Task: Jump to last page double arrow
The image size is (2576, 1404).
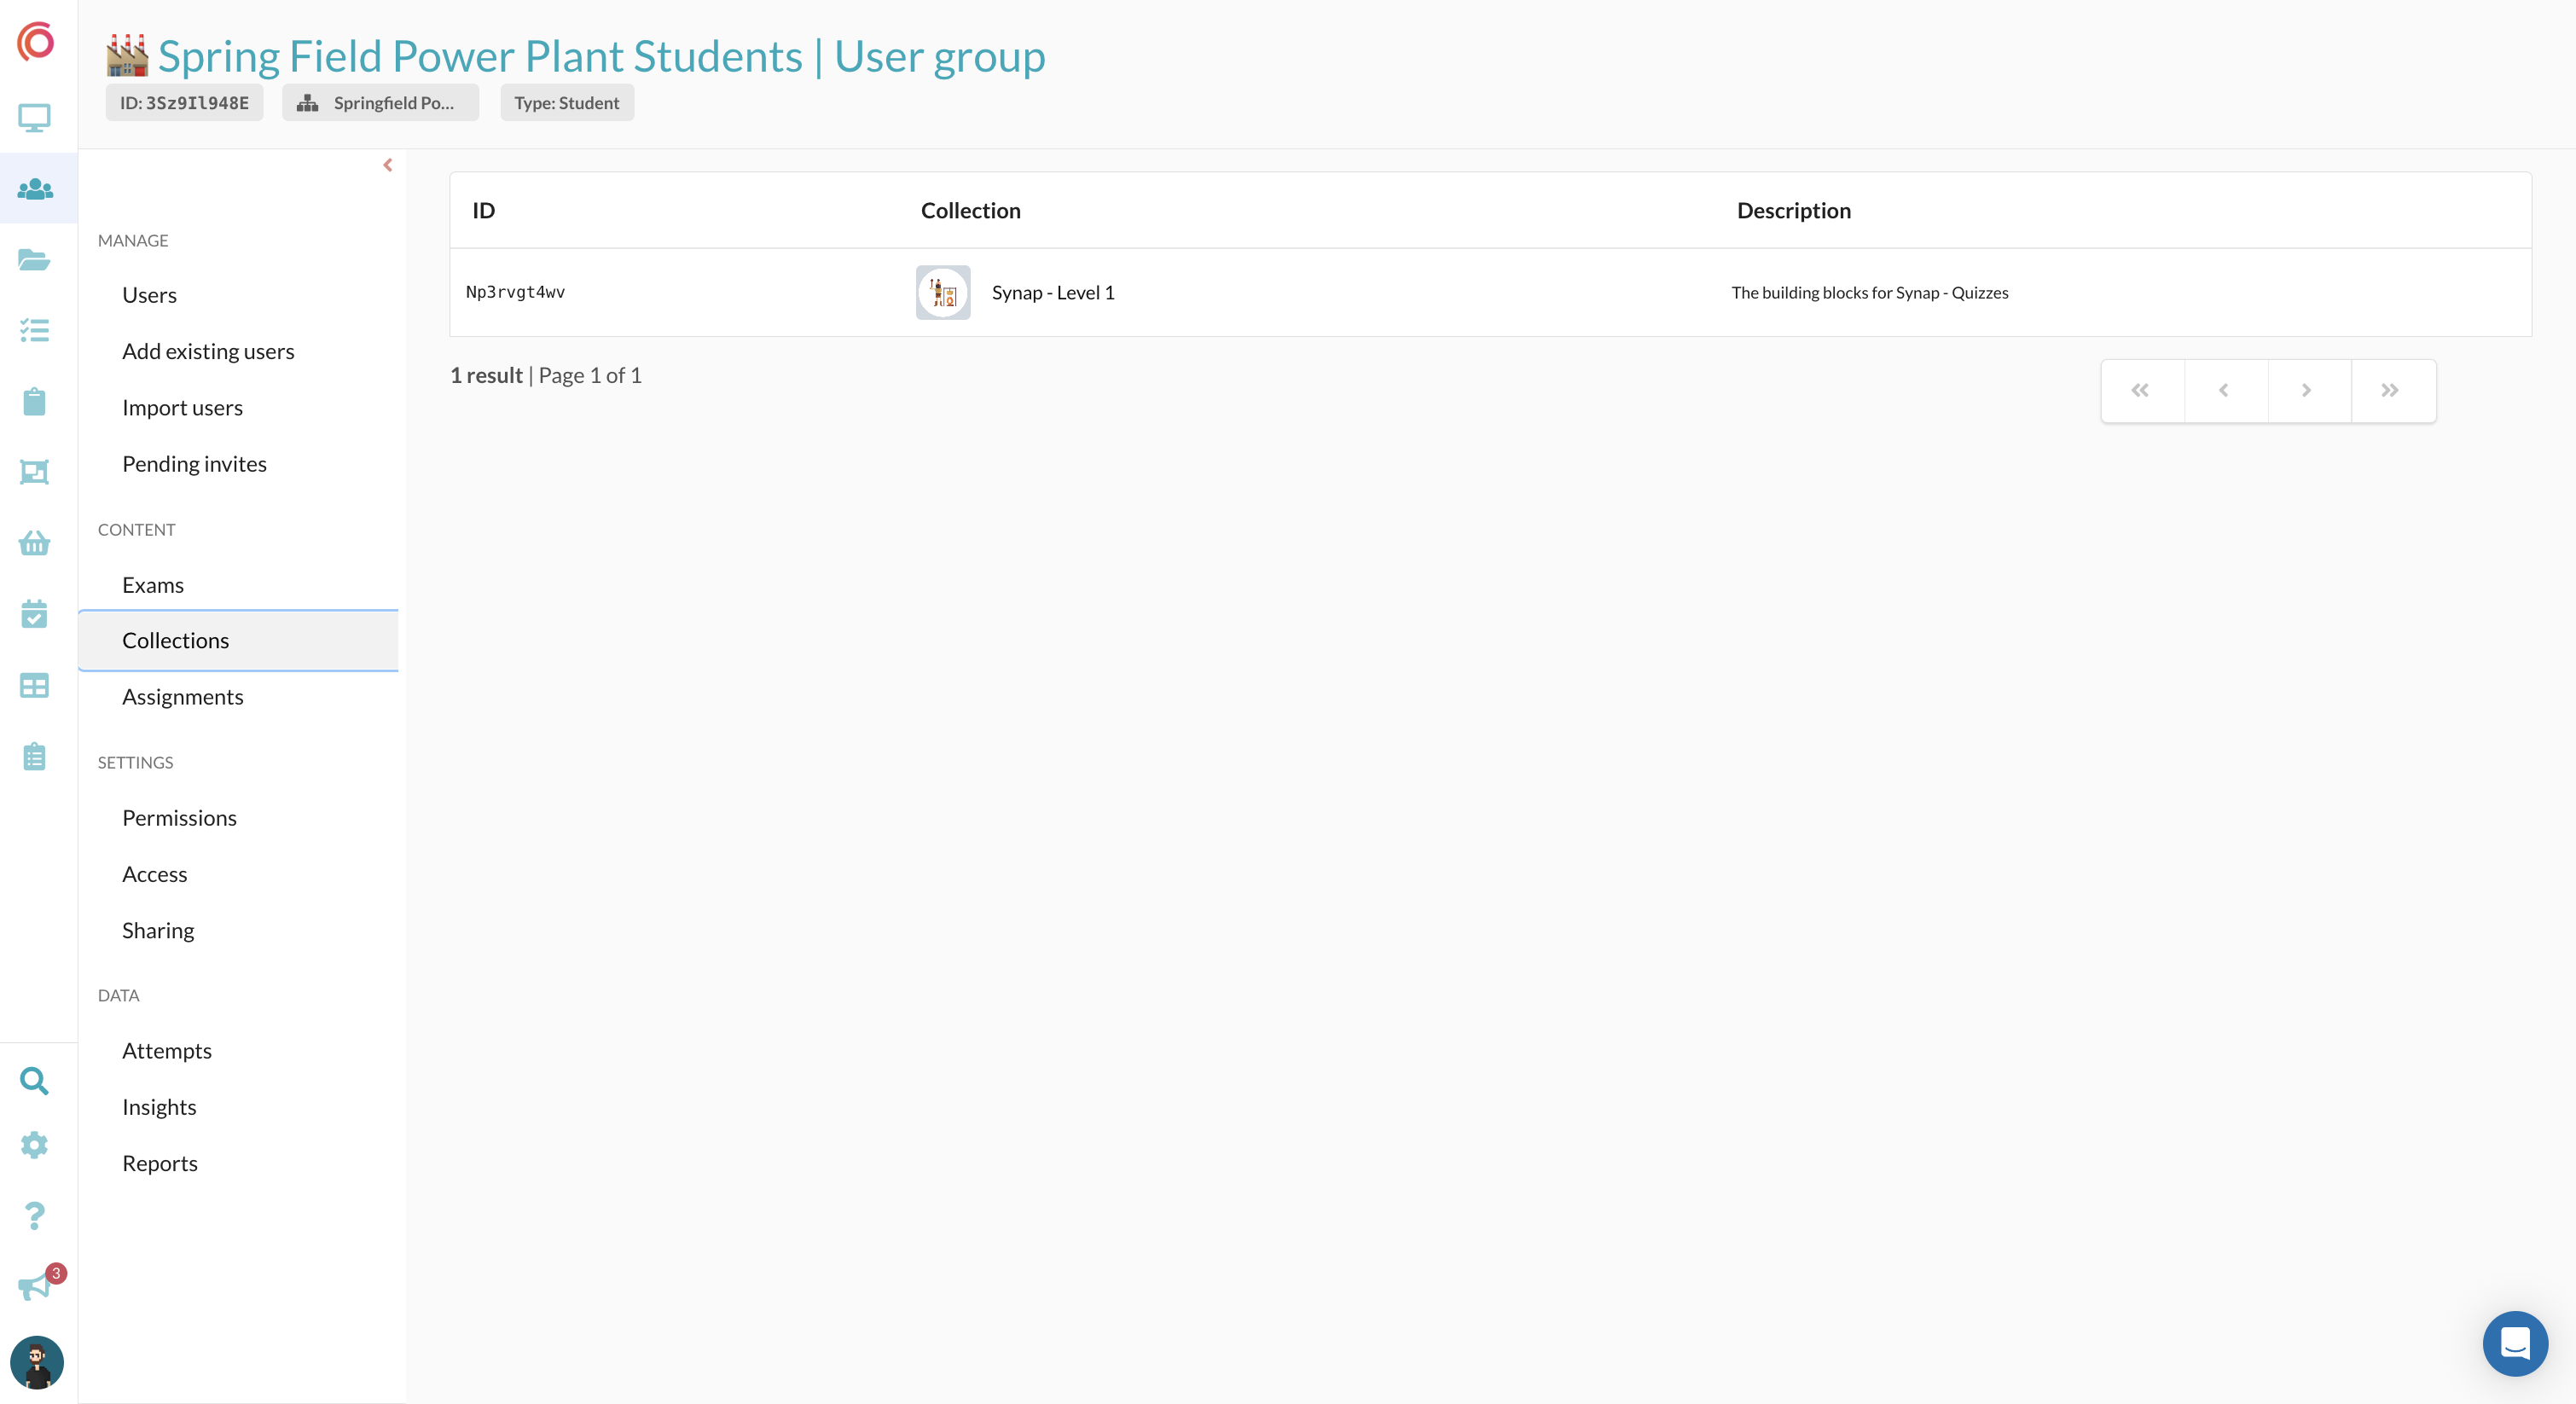Action: click(2390, 390)
